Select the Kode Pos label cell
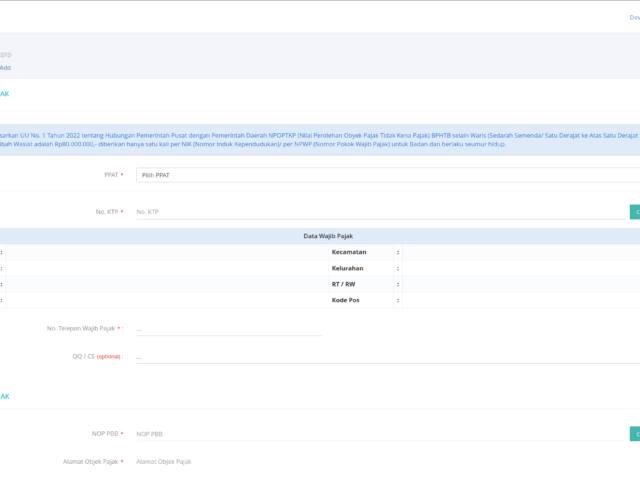Screen dimensions: 640x480 click(361, 300)
